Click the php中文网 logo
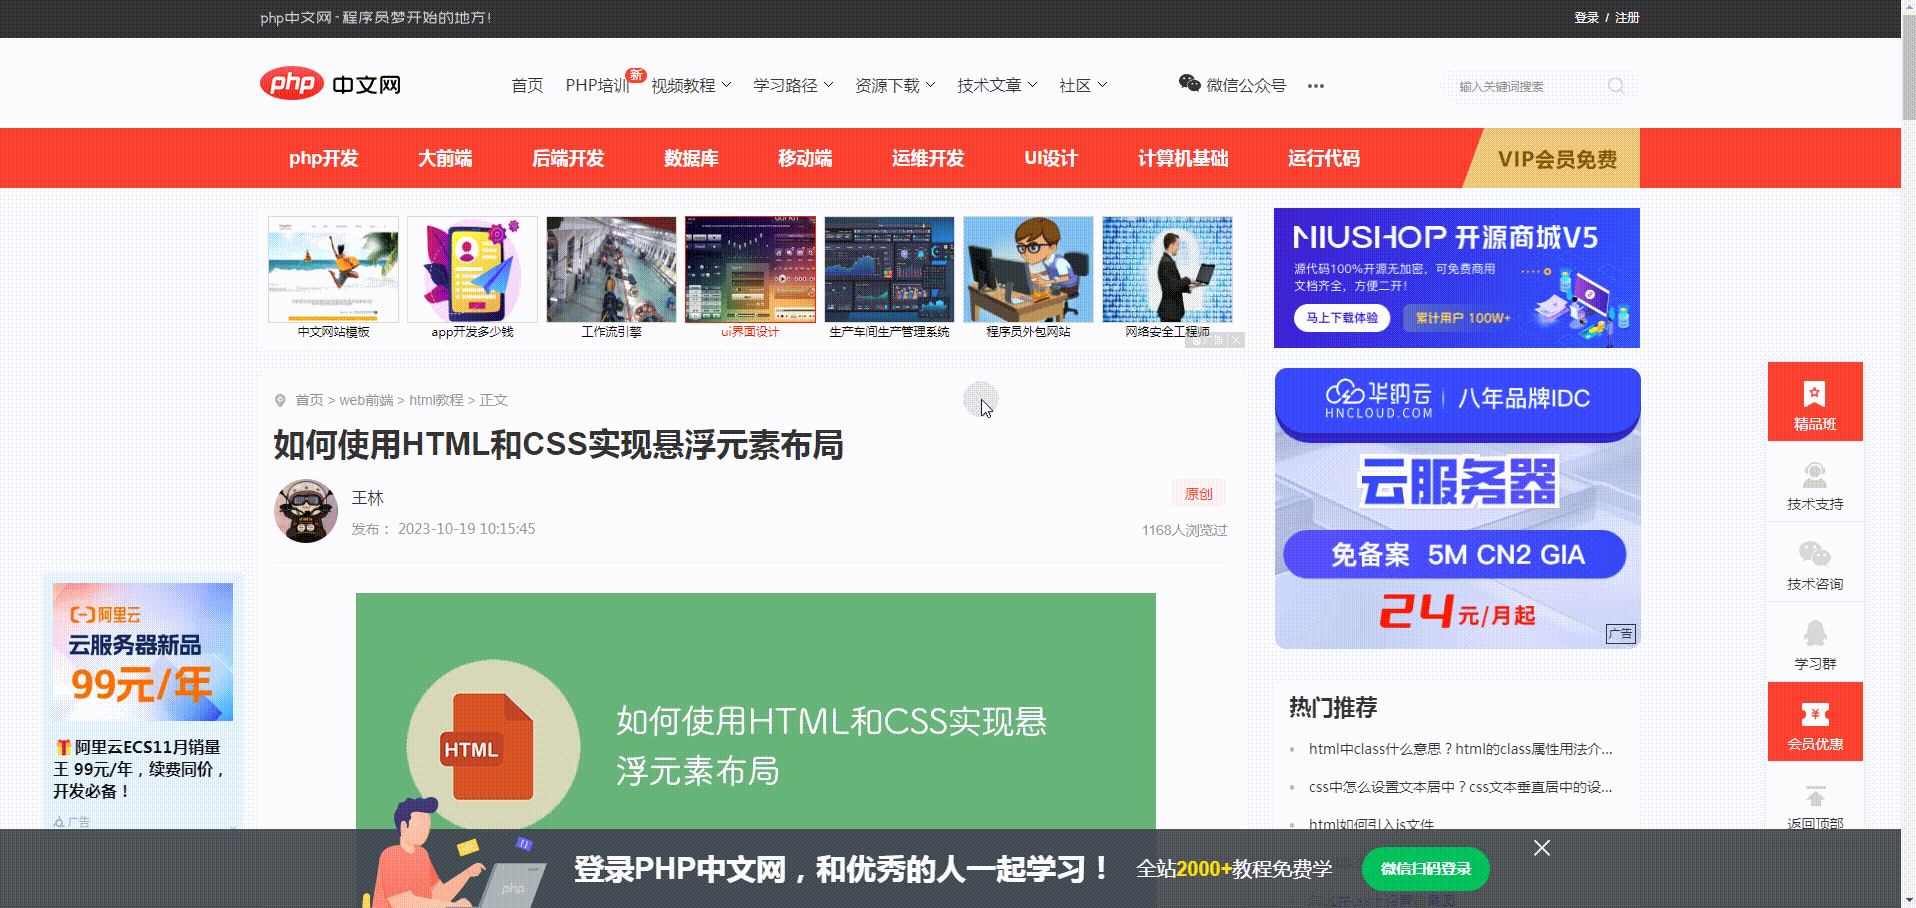1916x908 pixels. point(331,84)
